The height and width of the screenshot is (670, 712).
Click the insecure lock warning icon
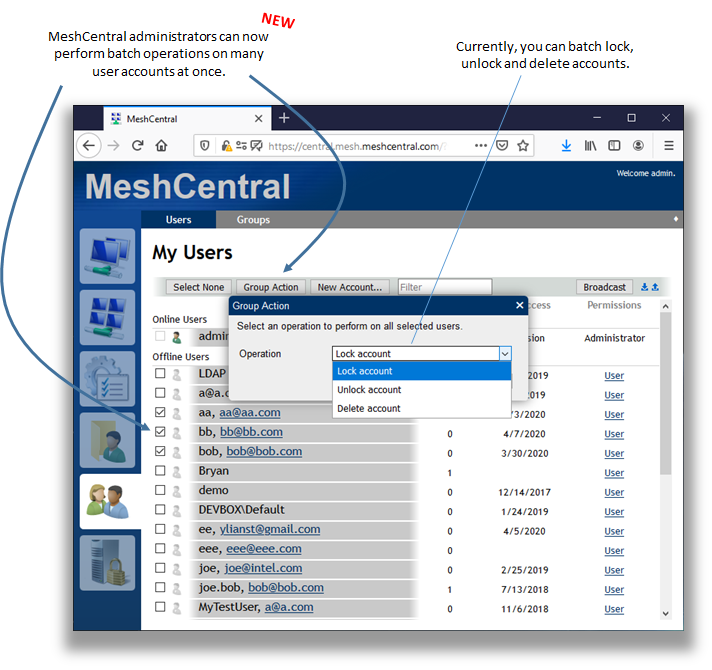click(x=226, y=146)
